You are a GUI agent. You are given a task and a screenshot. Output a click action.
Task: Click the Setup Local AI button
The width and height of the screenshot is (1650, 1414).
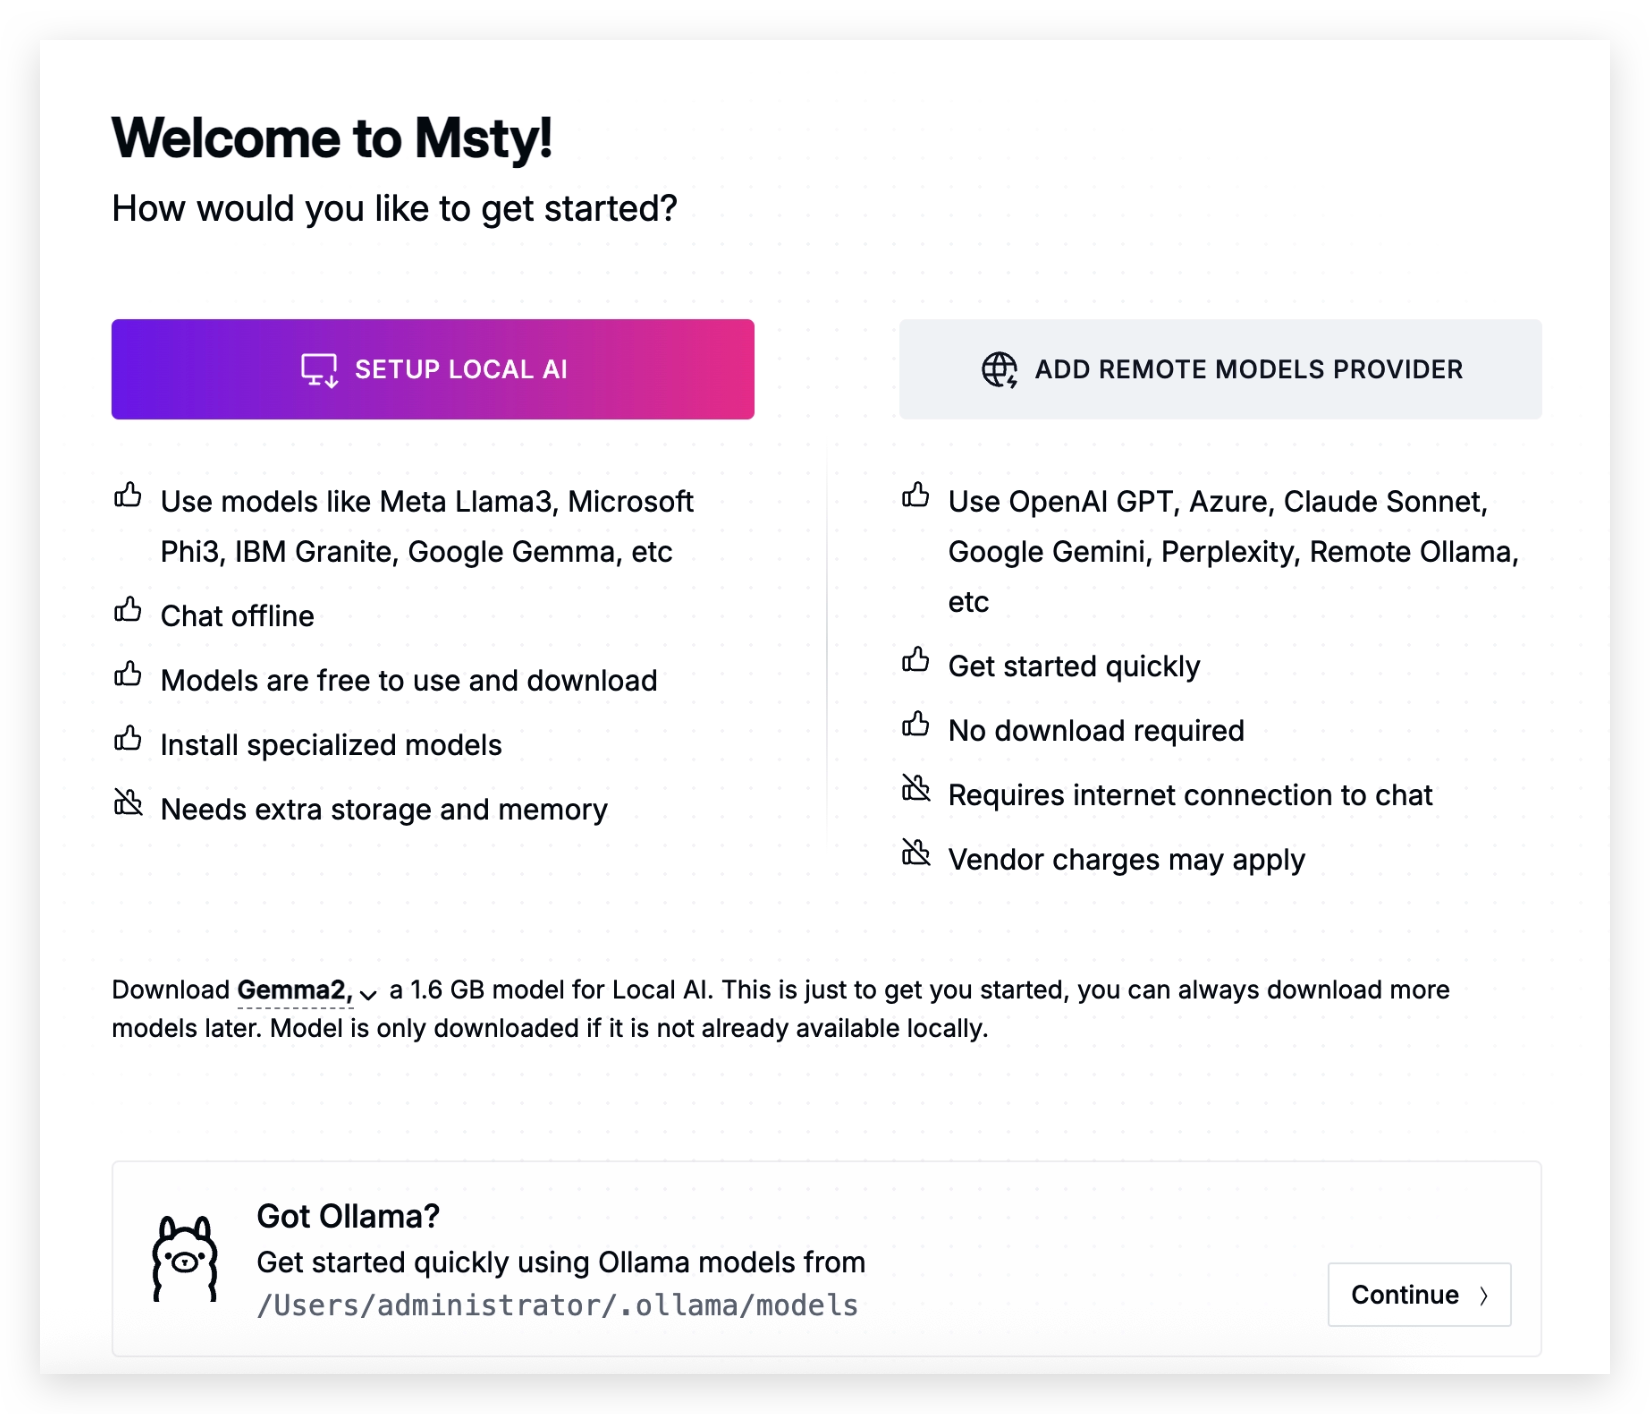click(432, 369)
